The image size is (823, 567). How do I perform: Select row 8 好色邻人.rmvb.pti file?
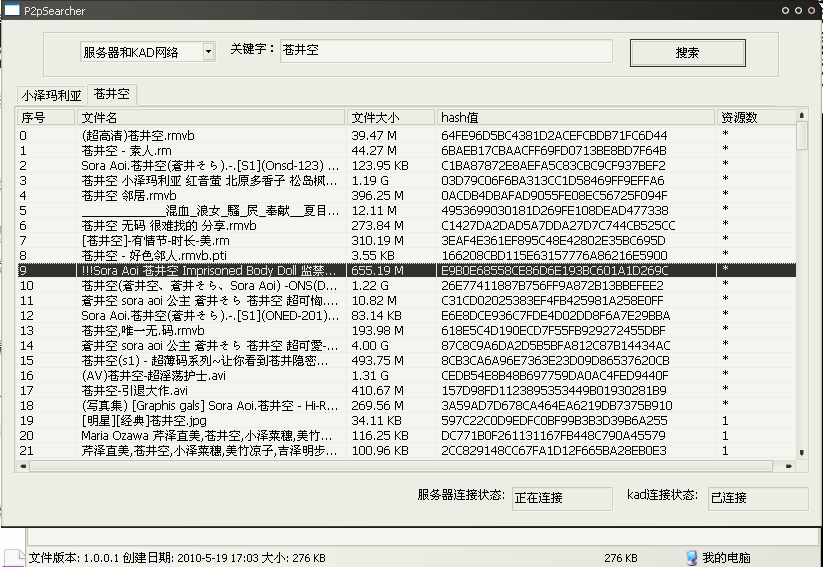[x=406, y=256]
